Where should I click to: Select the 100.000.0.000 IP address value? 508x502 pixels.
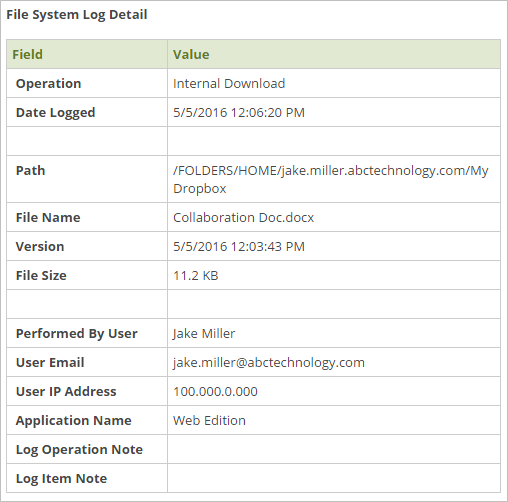click(215, 391)
